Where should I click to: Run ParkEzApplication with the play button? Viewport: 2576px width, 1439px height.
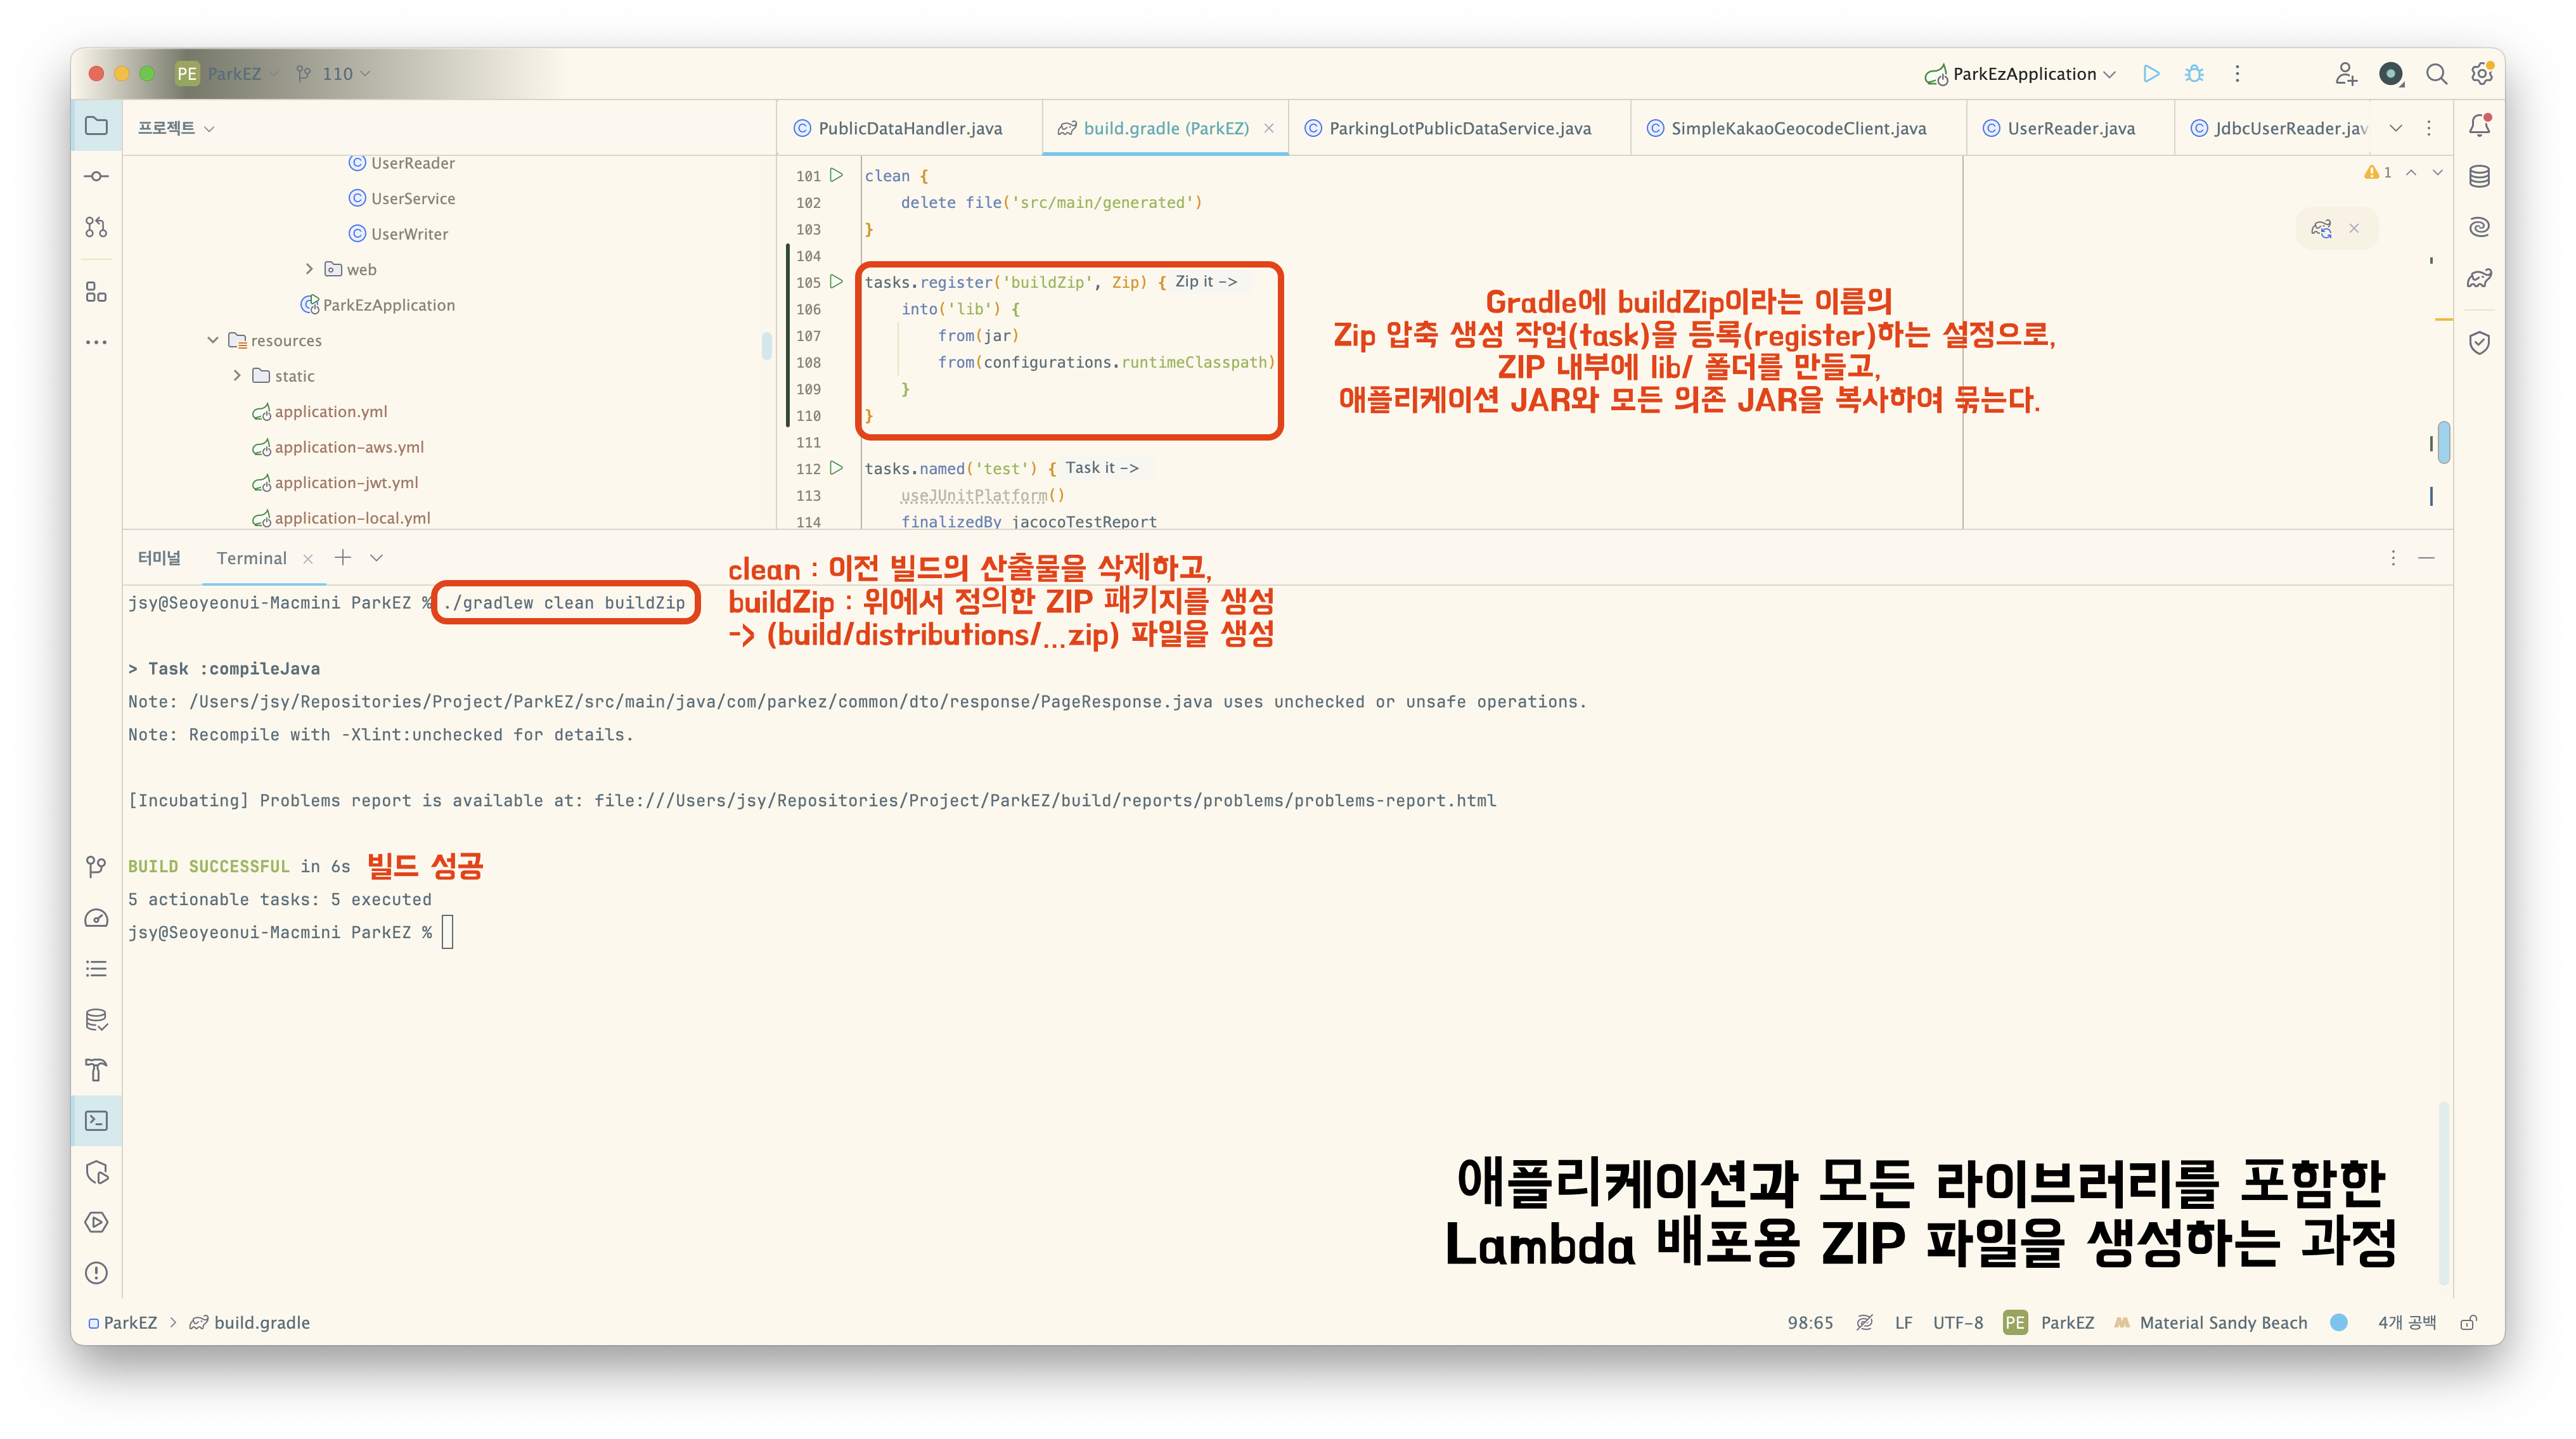[x=2151, y=74]
